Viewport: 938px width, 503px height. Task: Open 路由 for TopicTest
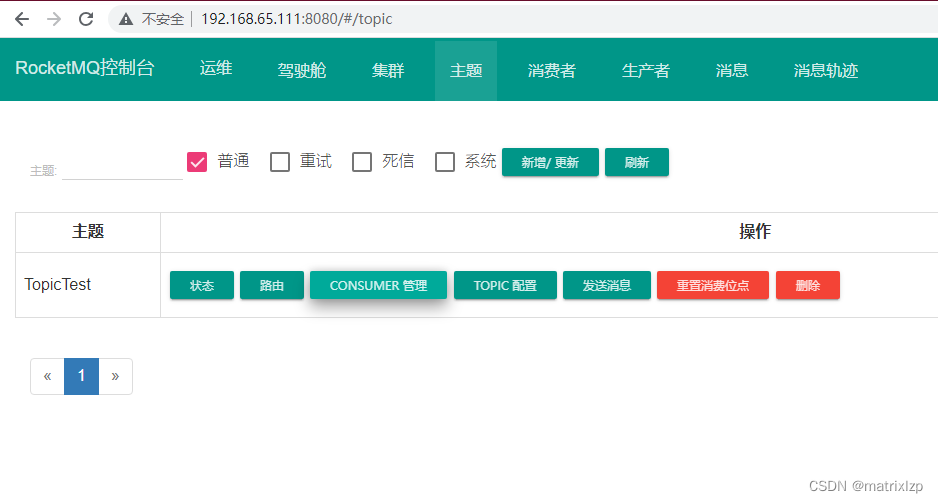(272, 285)
